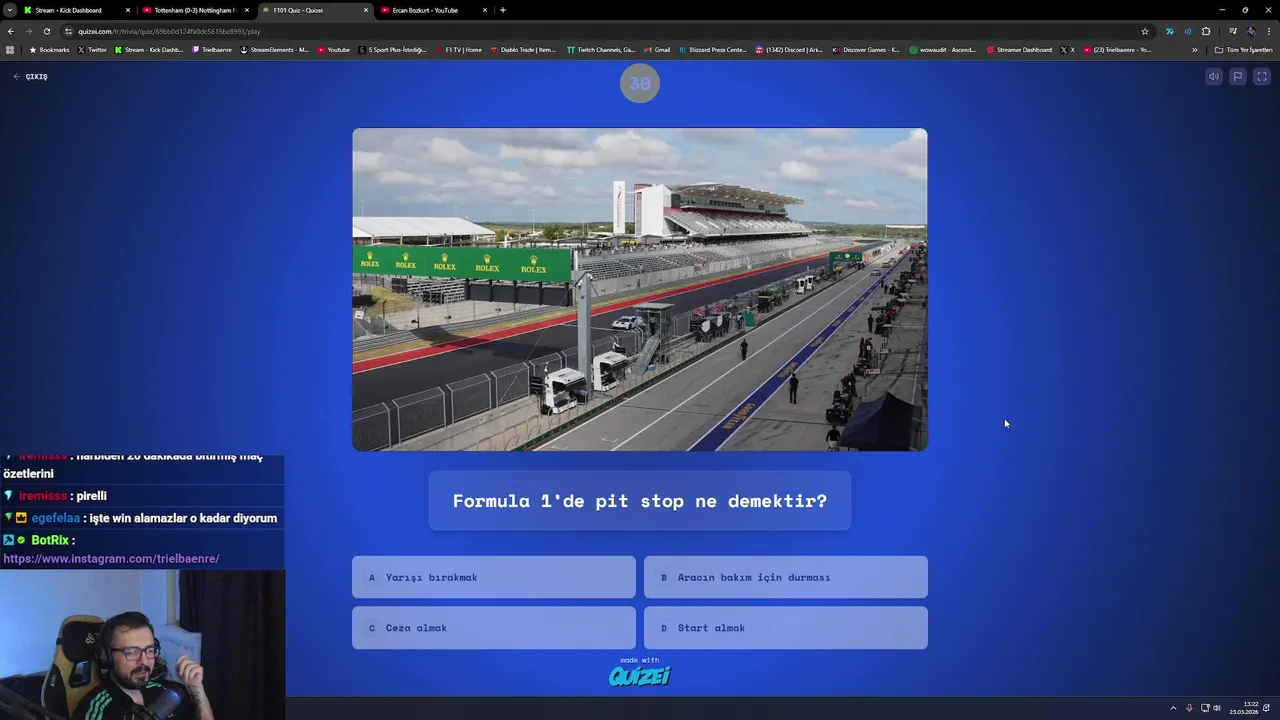Image resolution: width=1280 pixels, height=720 pixels.
Task: Open the Blizzard Press Center bookmark
Action: click(x=713, y=49)
